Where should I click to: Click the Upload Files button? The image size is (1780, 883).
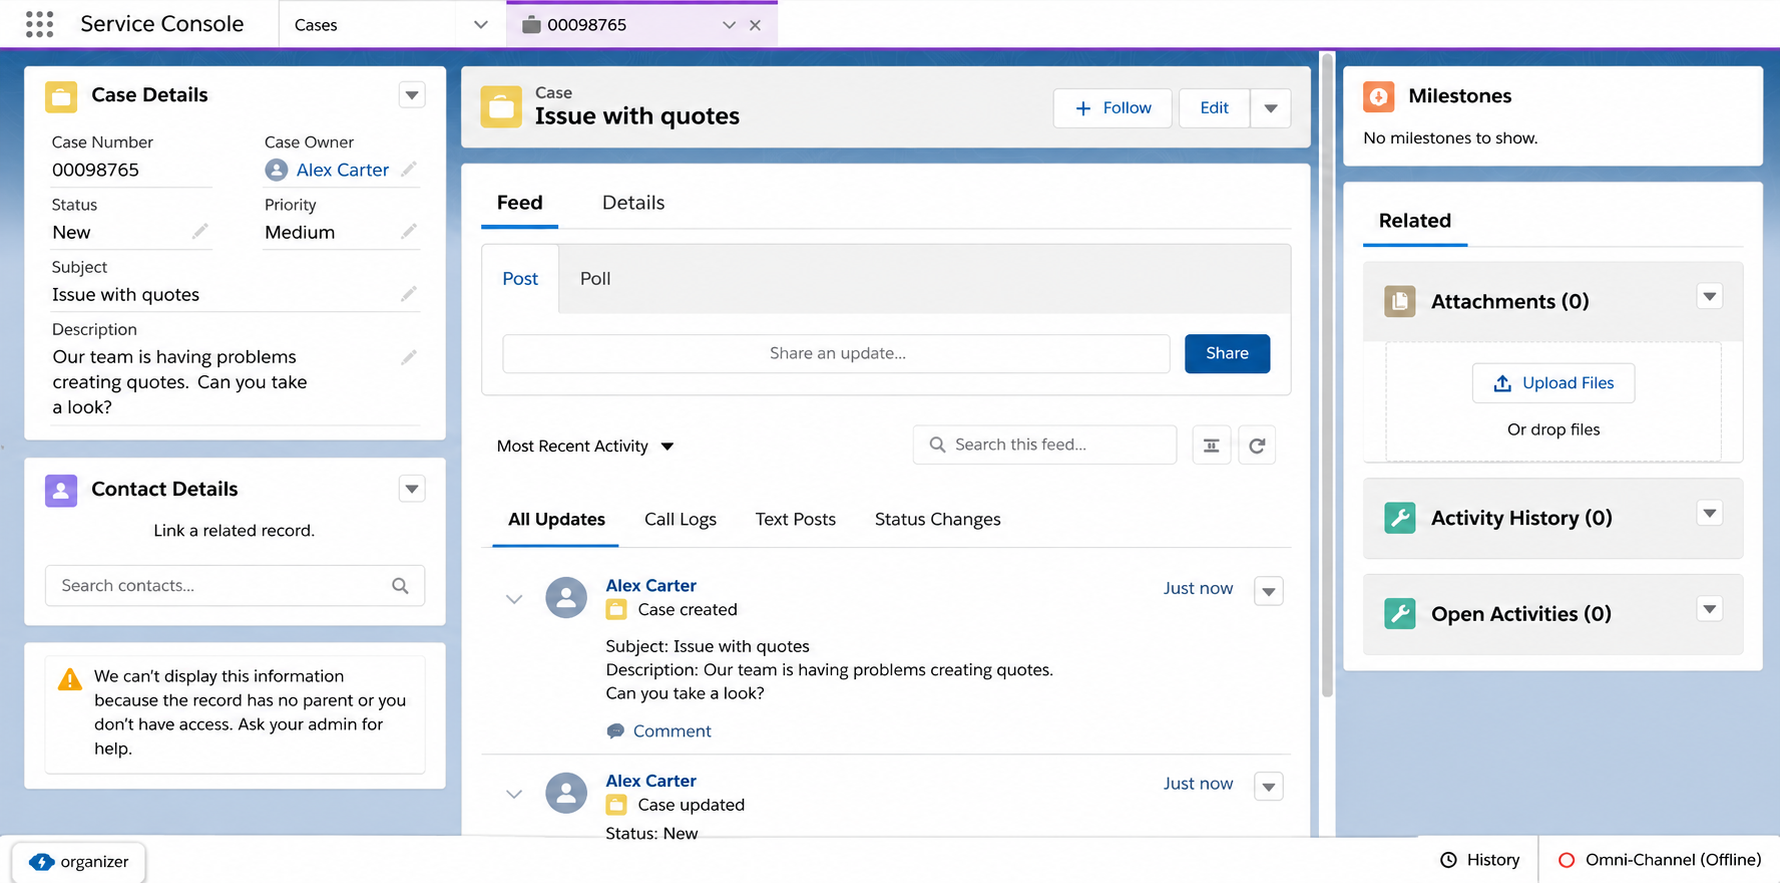pos(1553,383)
